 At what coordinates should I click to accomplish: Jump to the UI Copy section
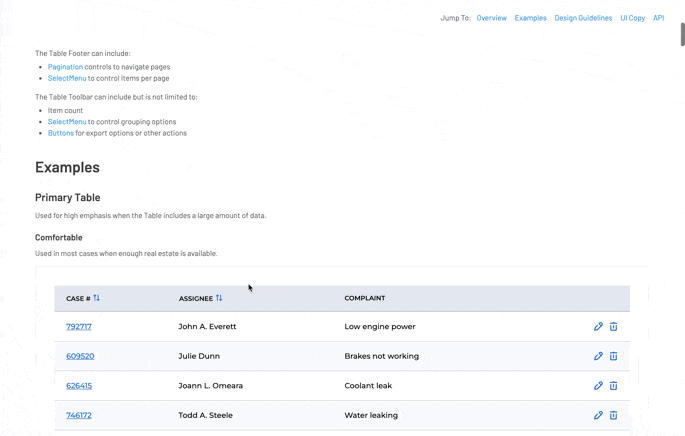[633, 18]
